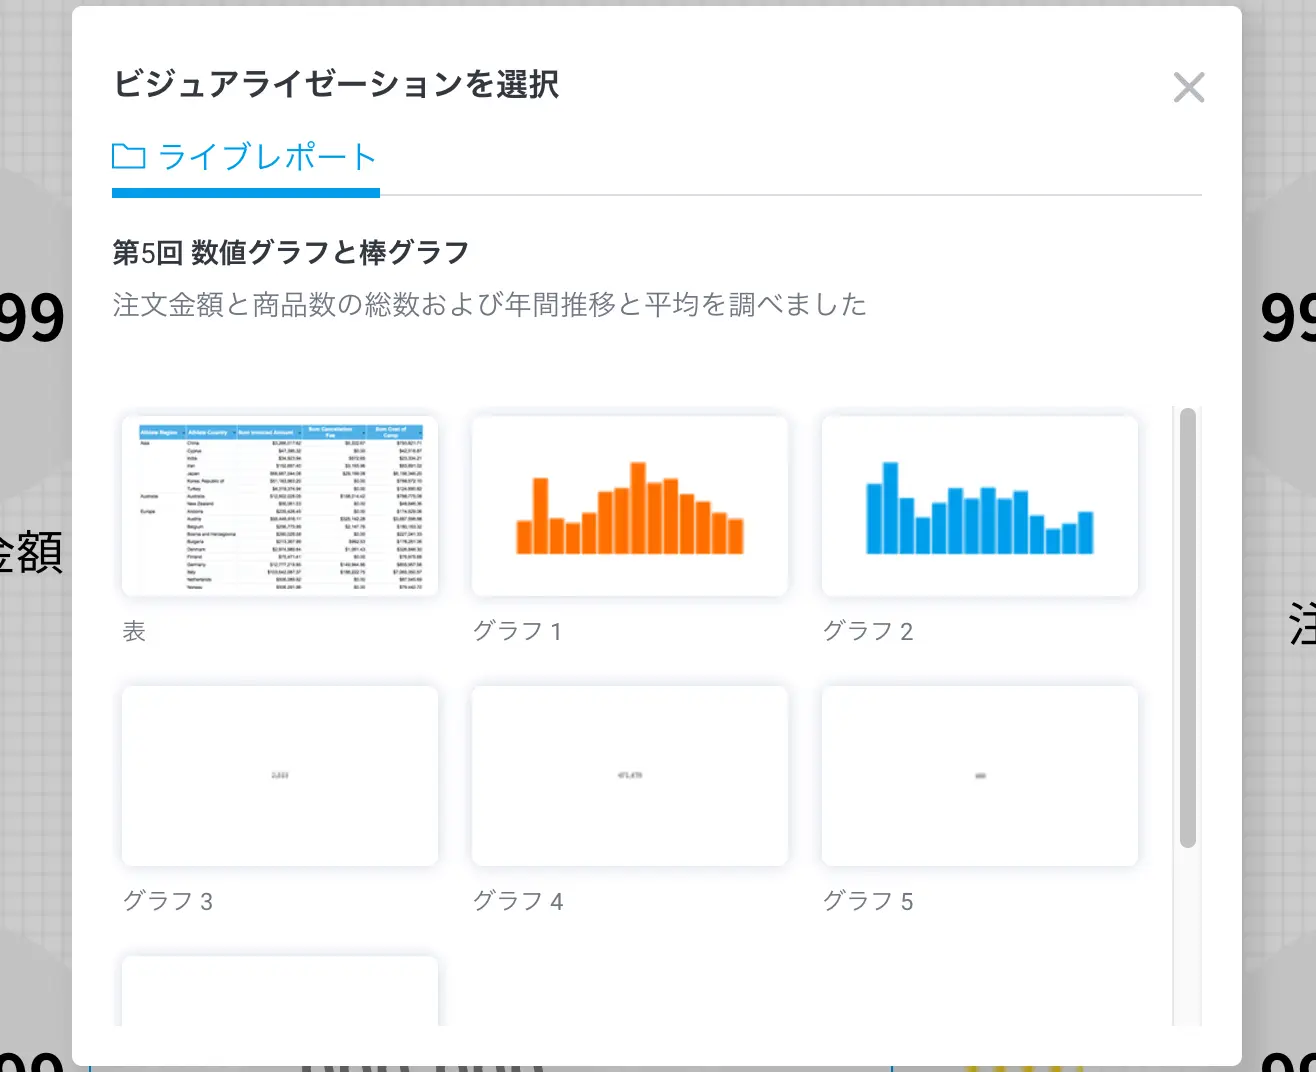Pick the blue bar chart thumbnail
Screen dimensions: 1316x1072
coord(980,506)
